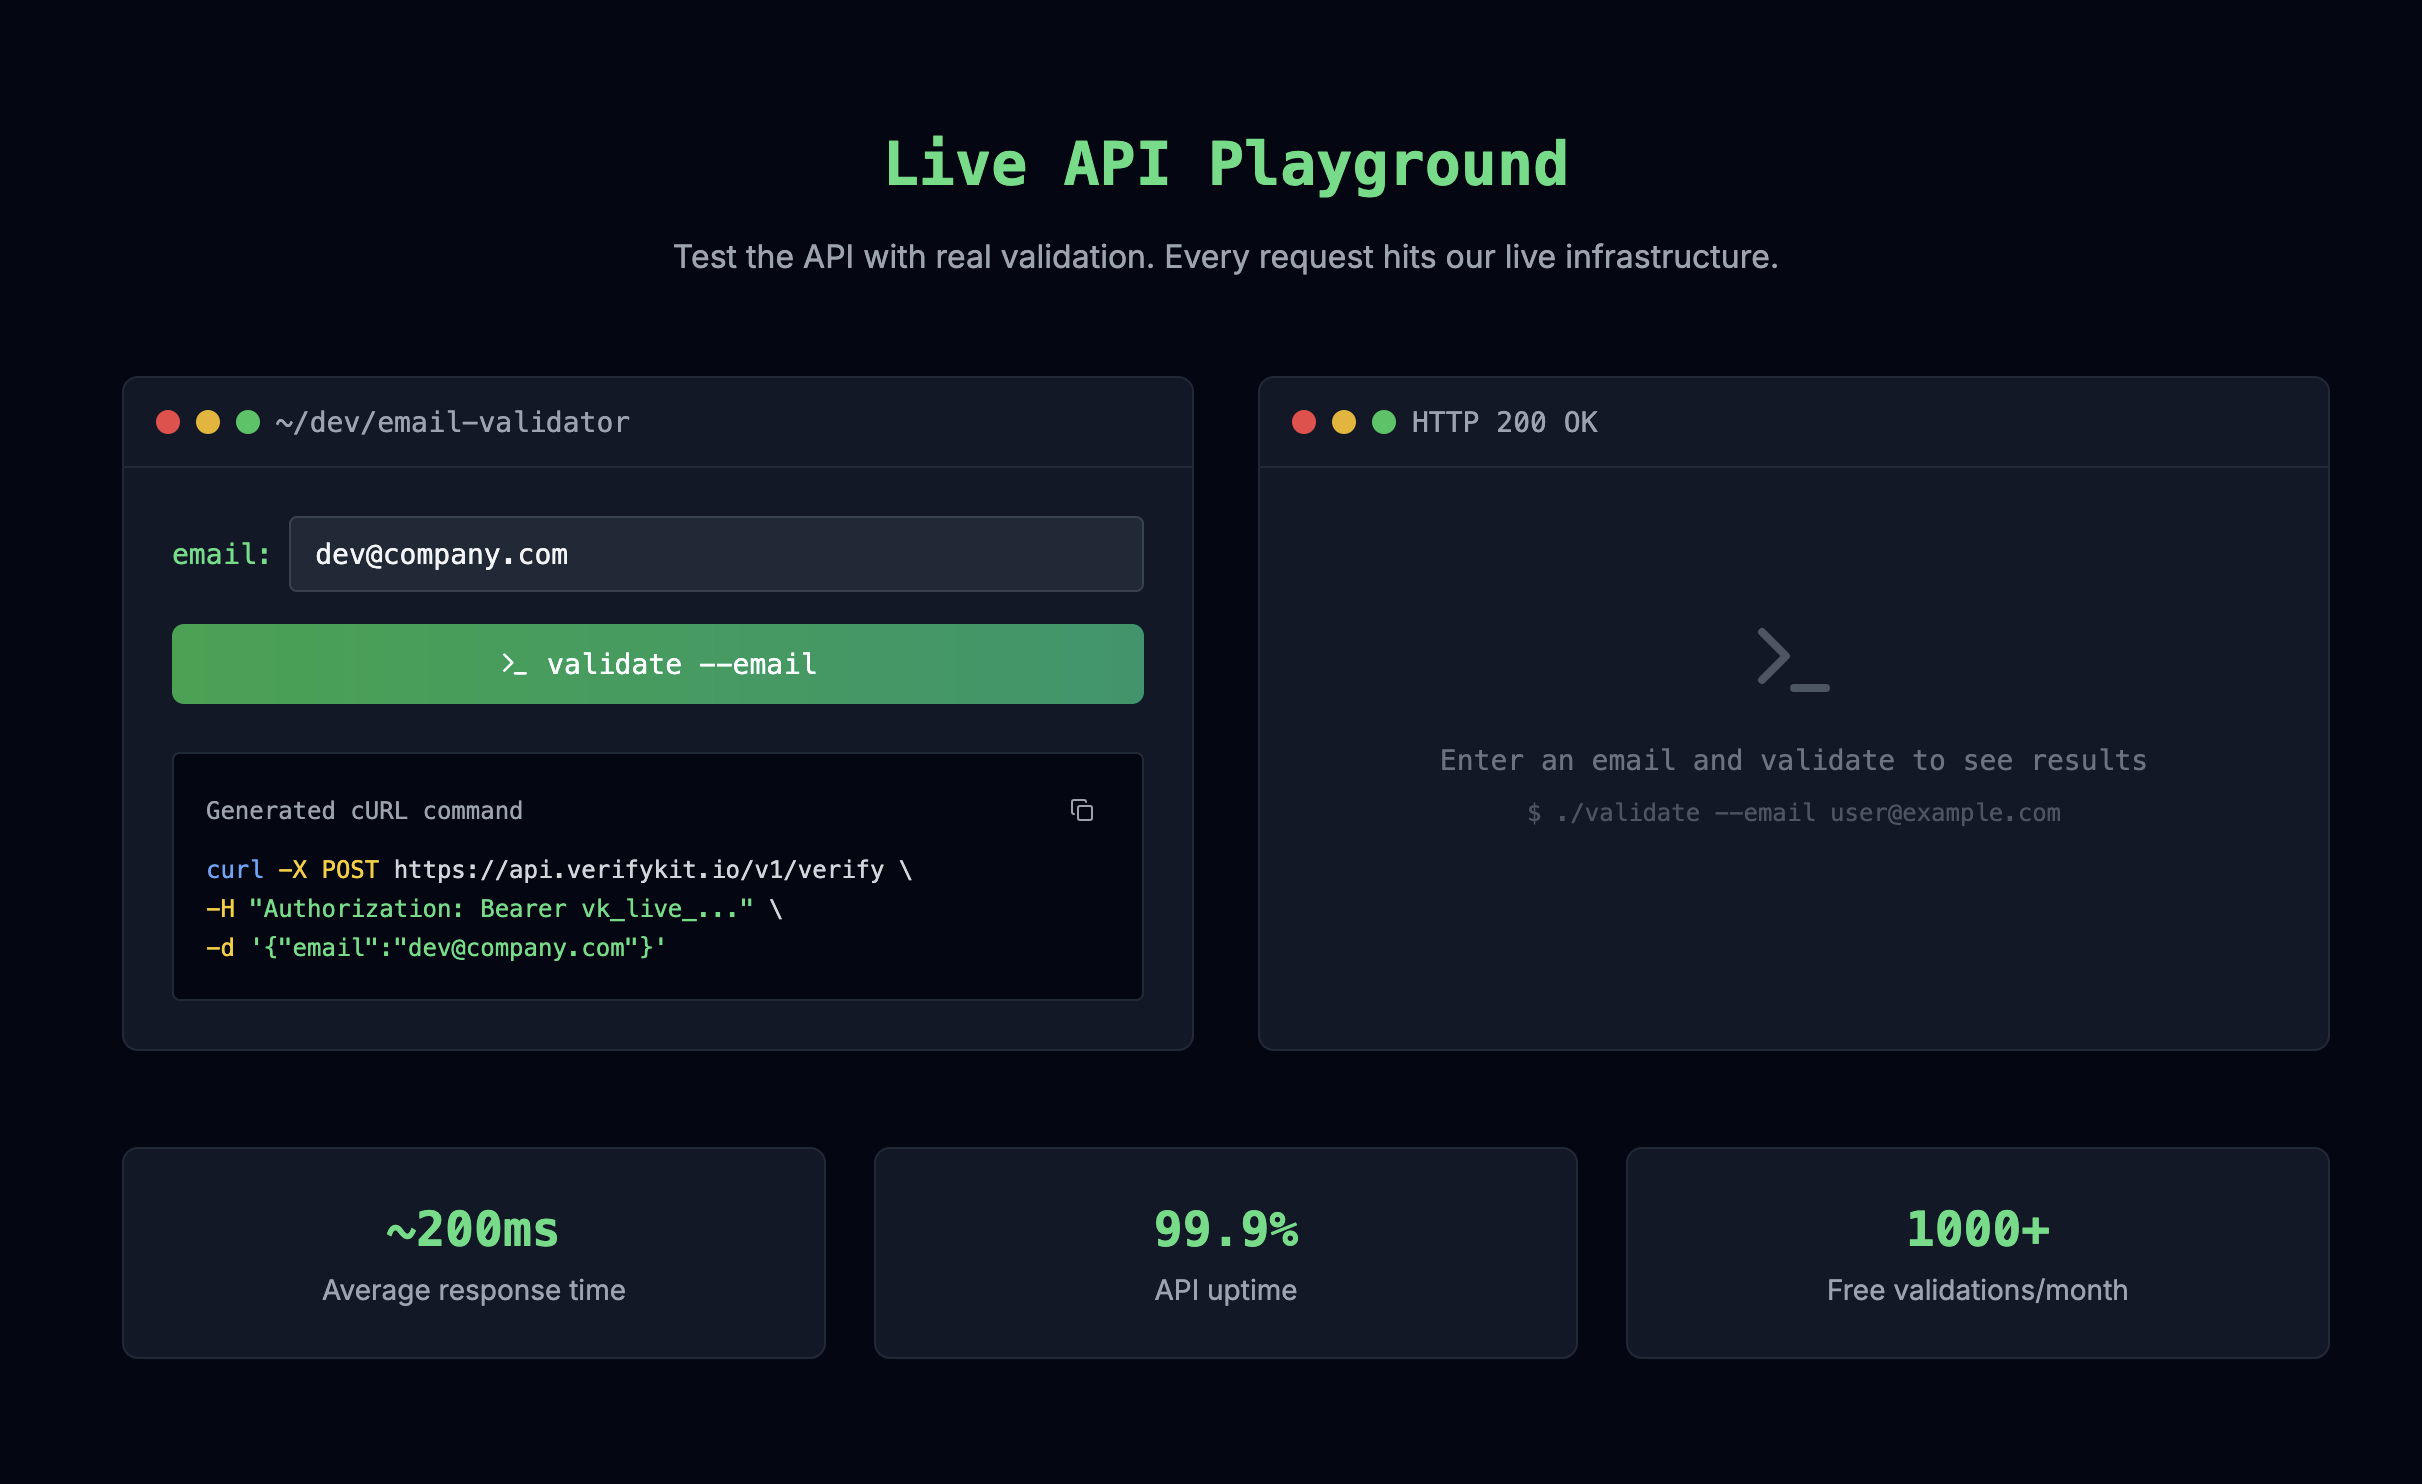The image size is (2422, 1484).
Task: Click the HTTP 200 OK title bar
Action: click(1504, 422)
